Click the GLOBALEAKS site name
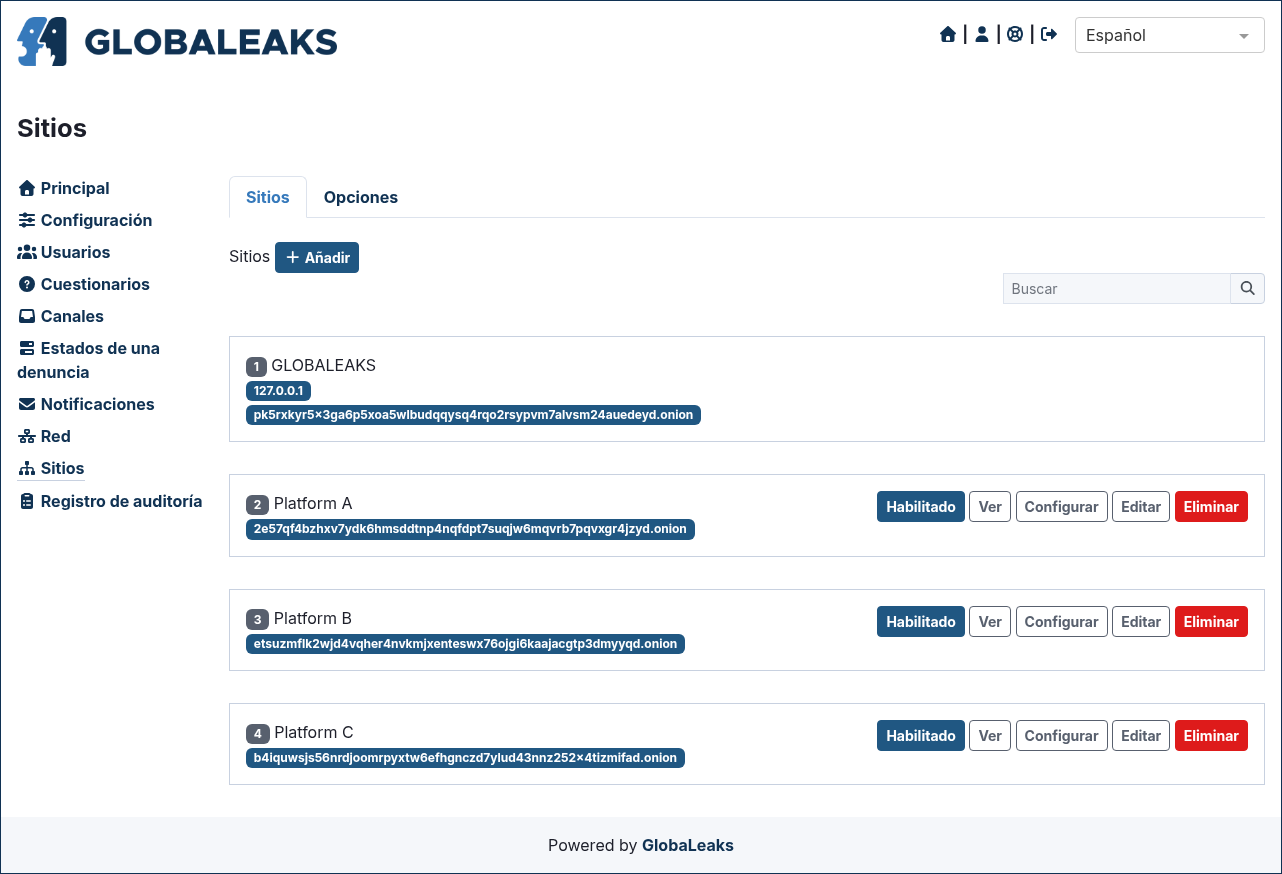 tap(324, 366)
